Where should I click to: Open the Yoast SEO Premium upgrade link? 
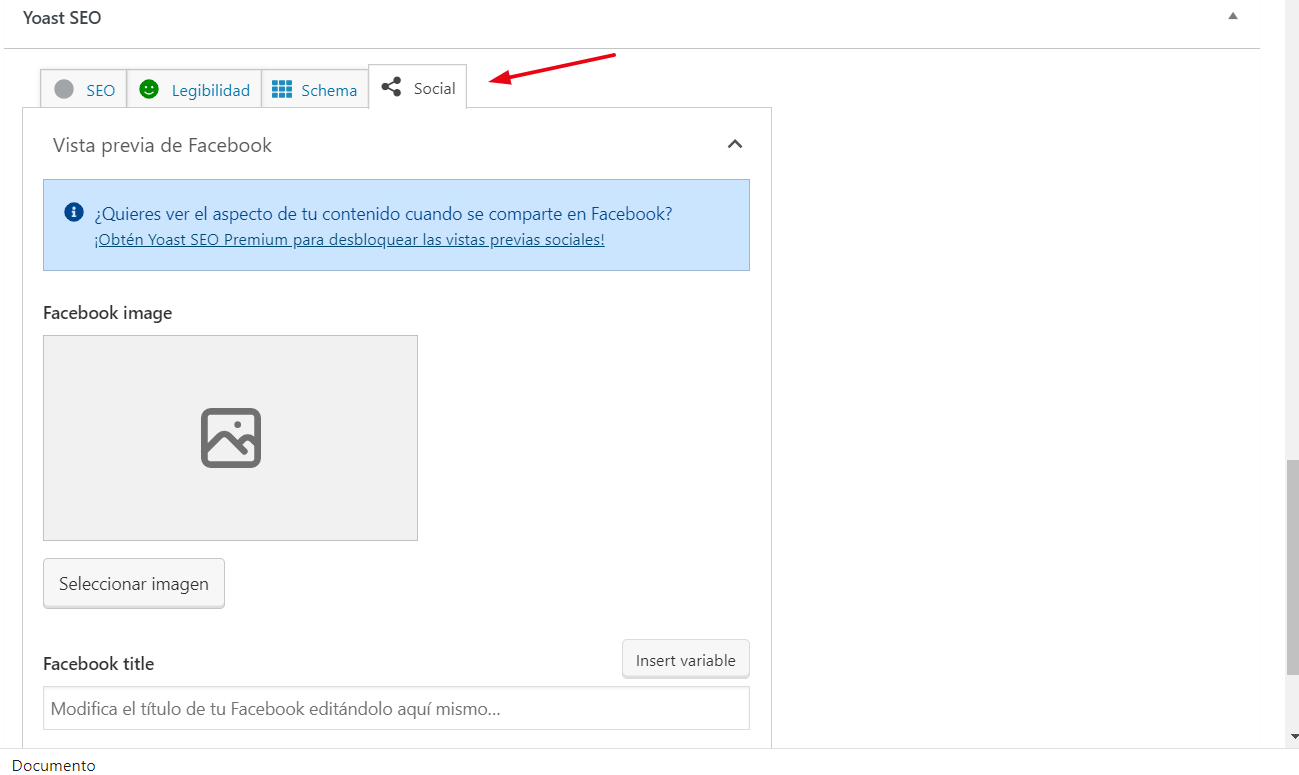coord(349,240)
